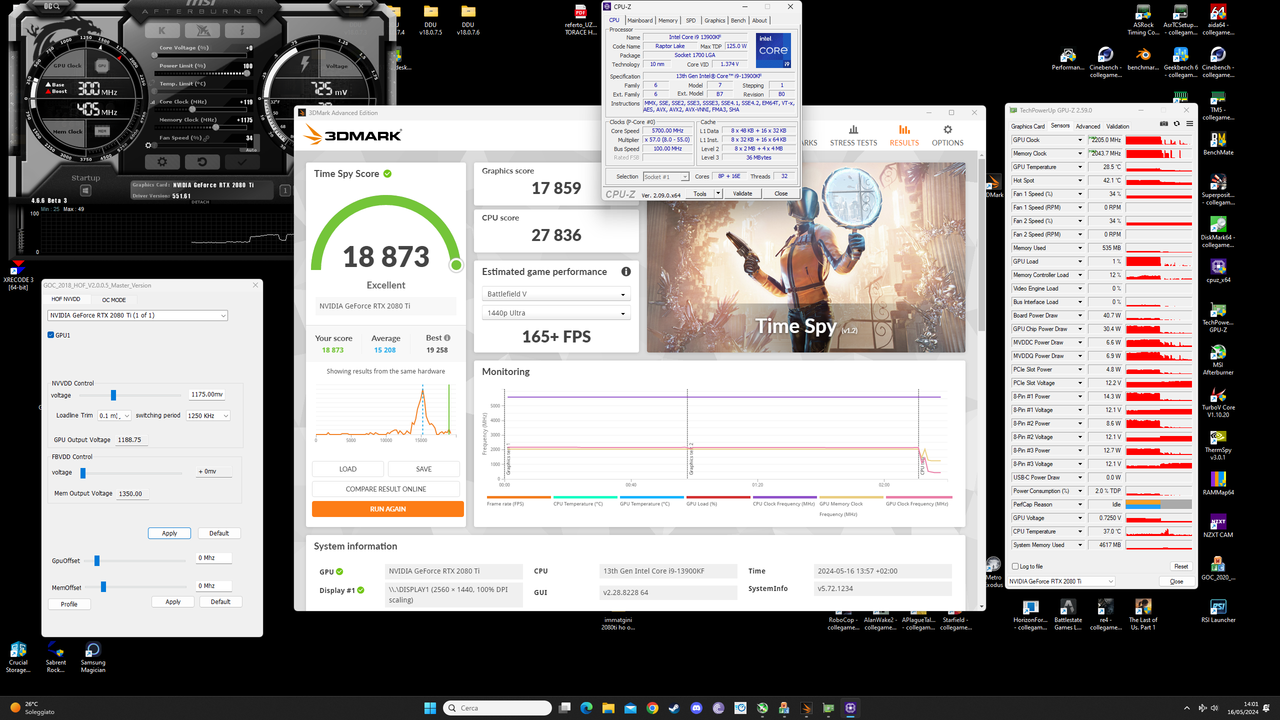Switch to CPU-Z Memory tab
The width and height of the screenshot is (1280, 720).
click(667, 20)
